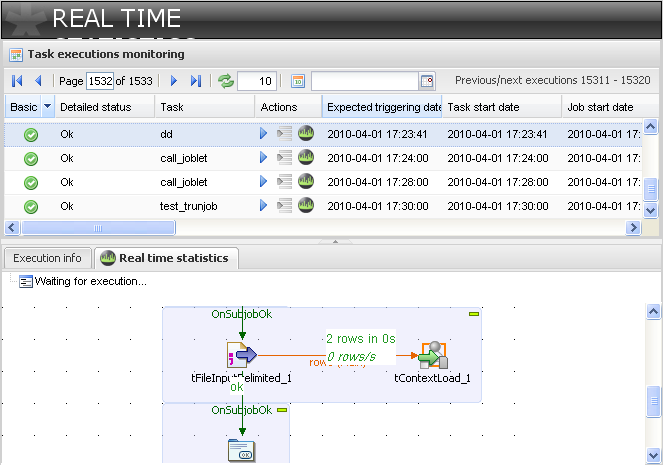Collapse the tFileInputDelimited subjob box
This screenshot has width=663, height=465.
[x=474, y=314]
